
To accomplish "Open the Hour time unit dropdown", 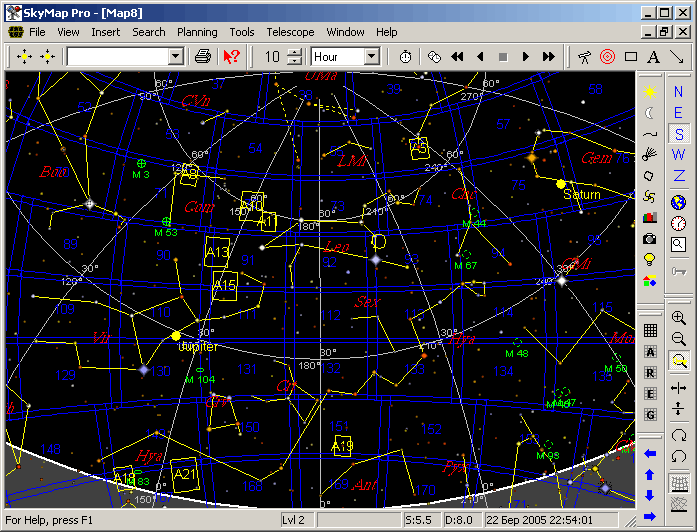I will pyautogui.click(x=371, y=57).
